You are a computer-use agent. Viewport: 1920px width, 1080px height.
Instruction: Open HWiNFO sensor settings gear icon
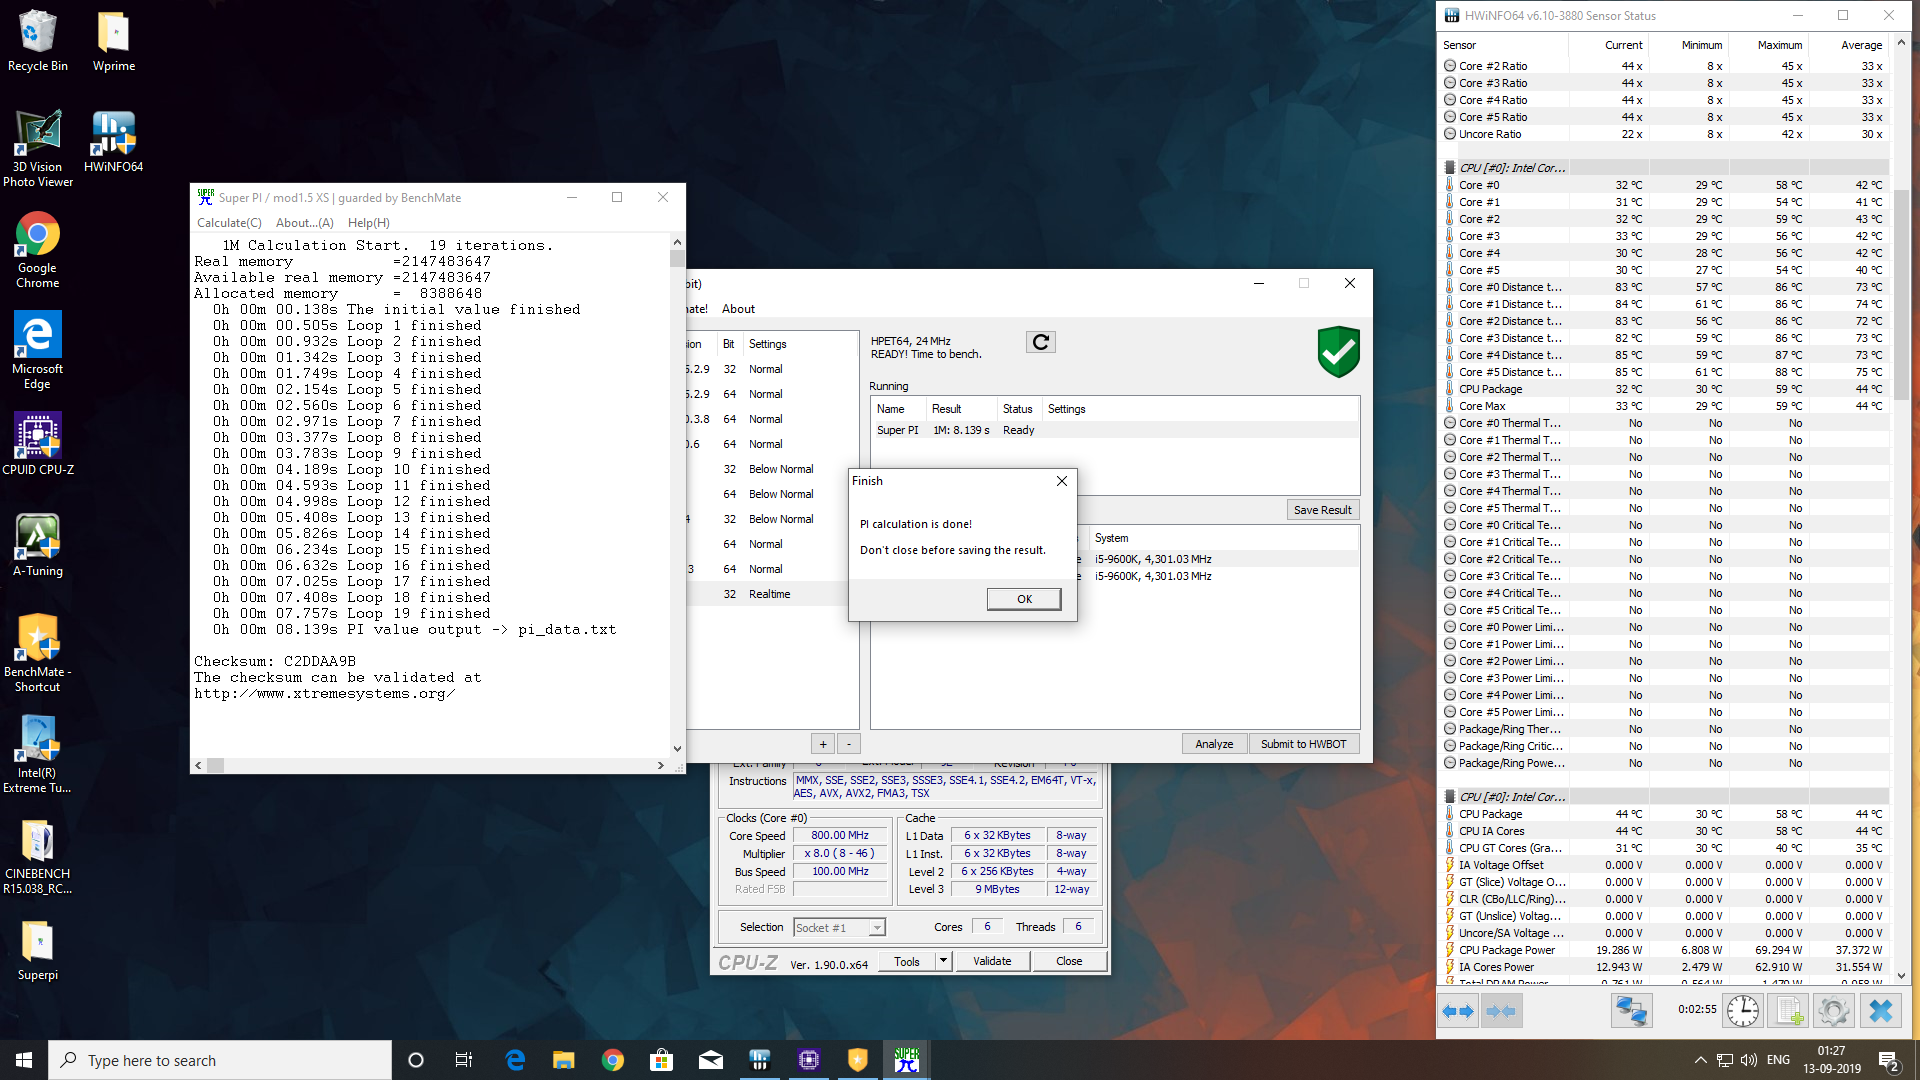pyautogui.click(x=1833, y=1011)
